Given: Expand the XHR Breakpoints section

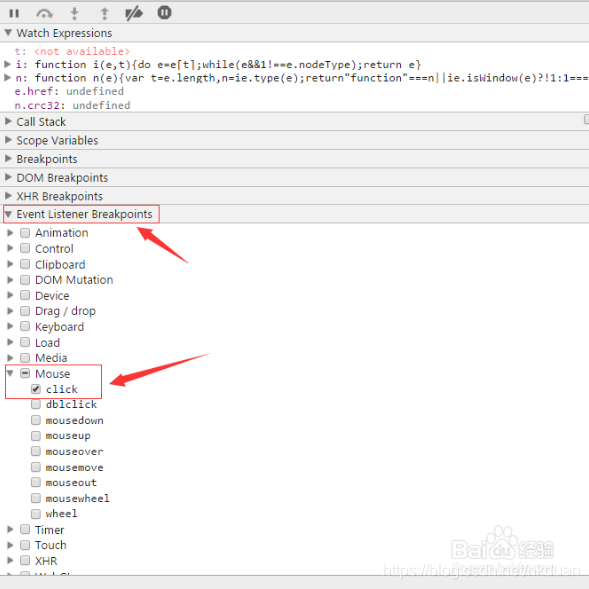Looking at the screenshot, I should [8, 196].
